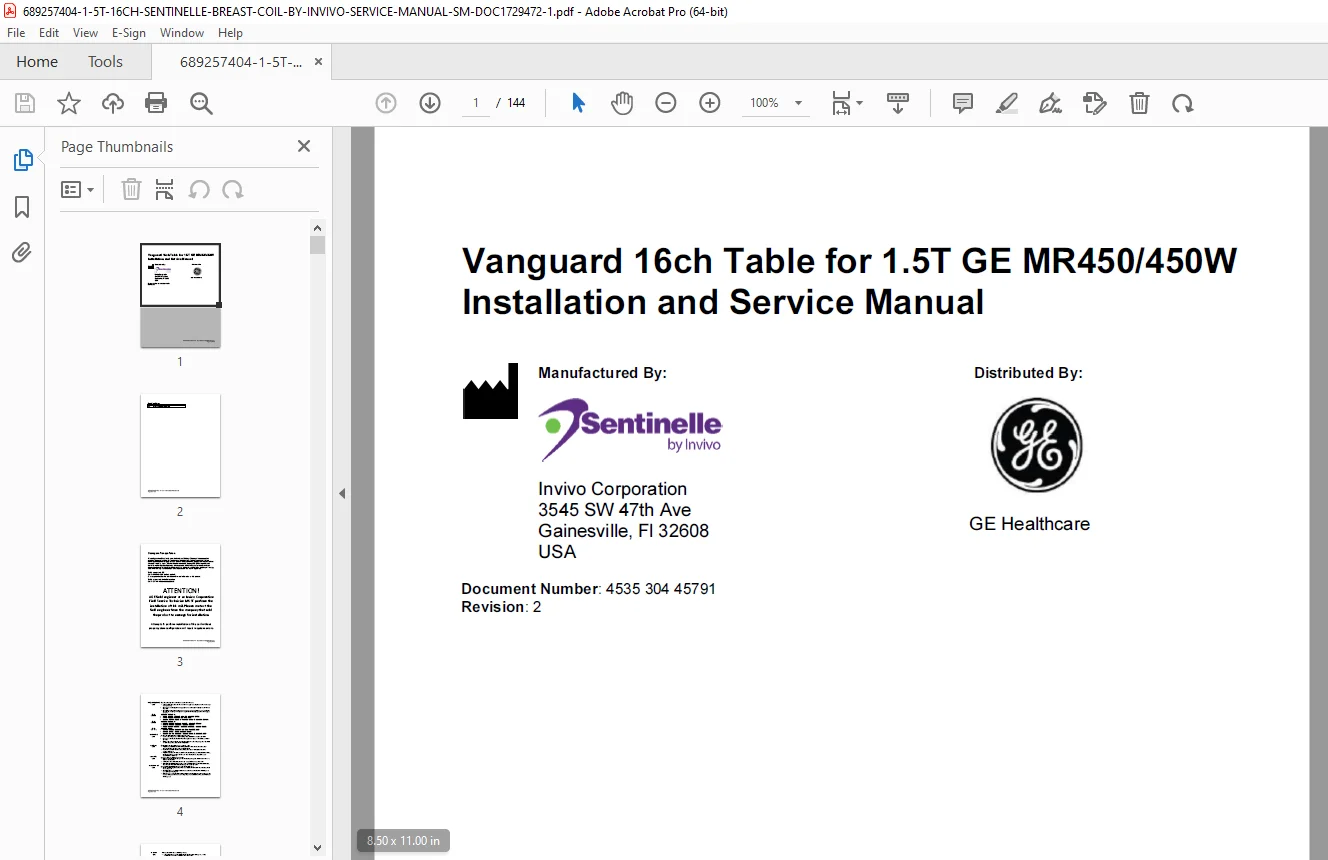1328x860 pixels.
Task: Click the "Revision" label in the page
Action: pos(493,607)
